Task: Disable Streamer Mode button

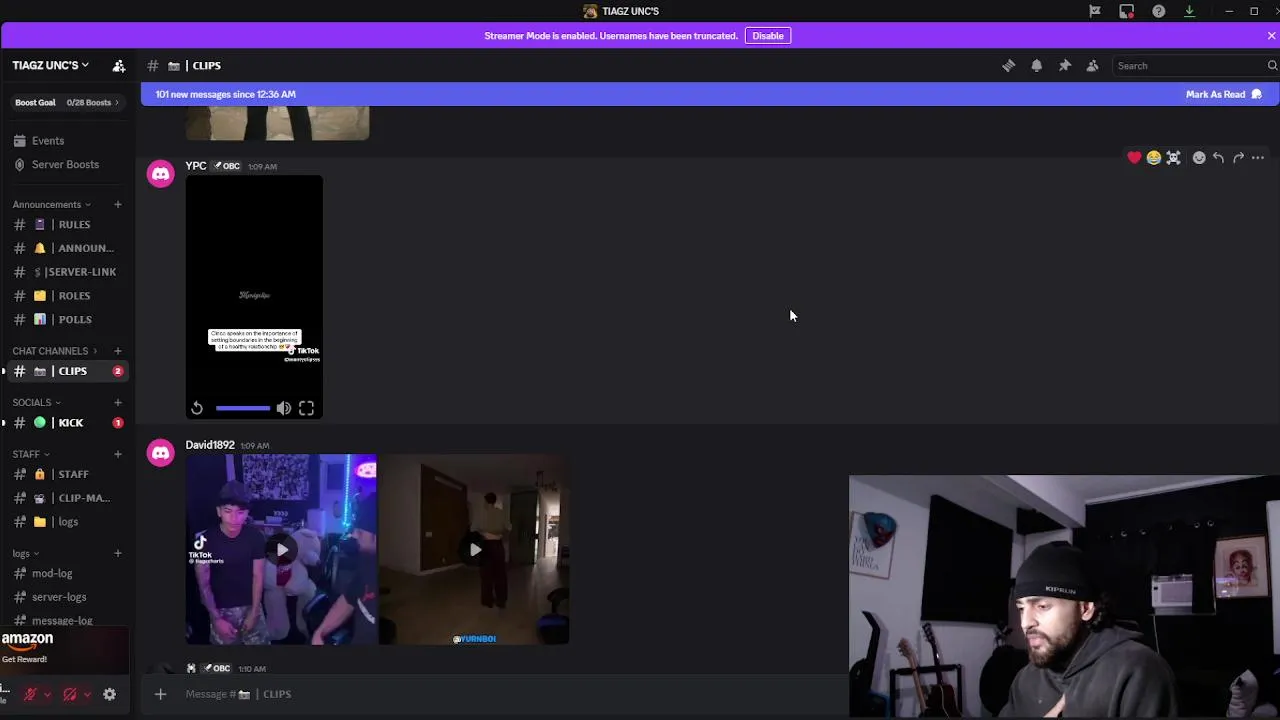Action: pyautogui.click(x=768, y=36)
